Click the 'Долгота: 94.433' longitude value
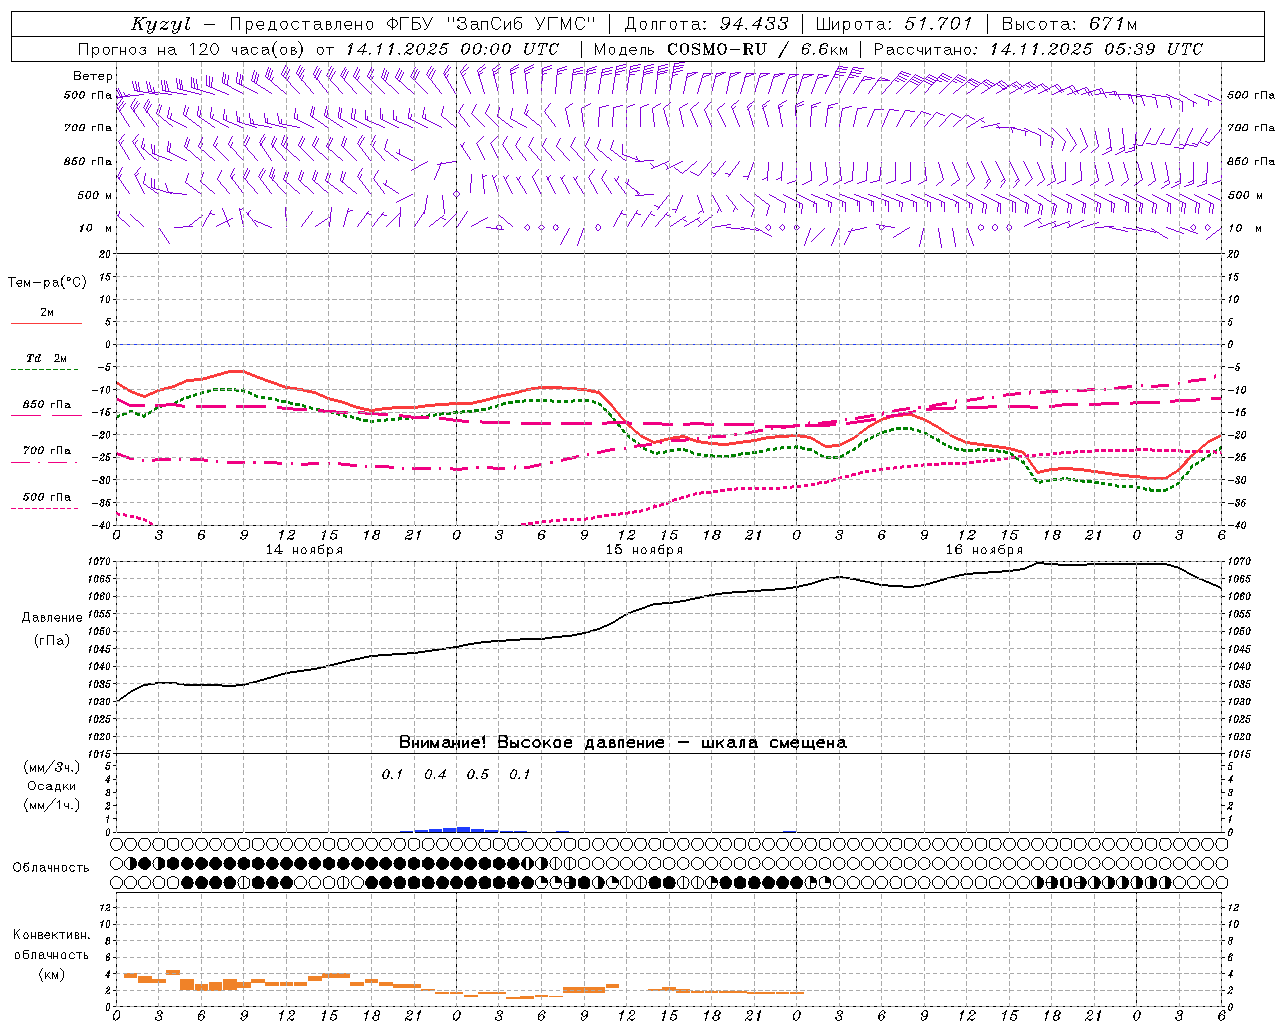 coord(707,24)
